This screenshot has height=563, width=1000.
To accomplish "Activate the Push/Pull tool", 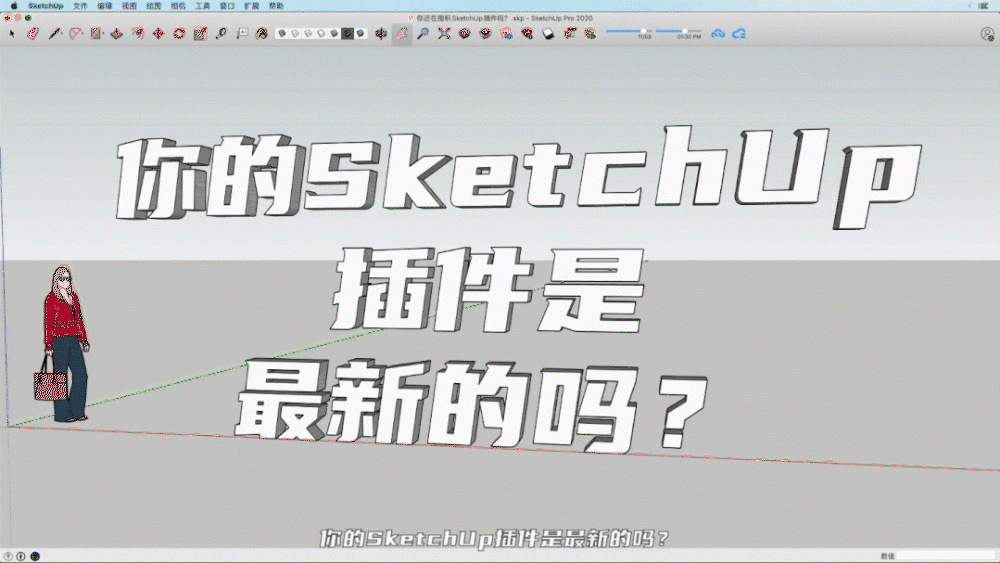I will [116, 33].
